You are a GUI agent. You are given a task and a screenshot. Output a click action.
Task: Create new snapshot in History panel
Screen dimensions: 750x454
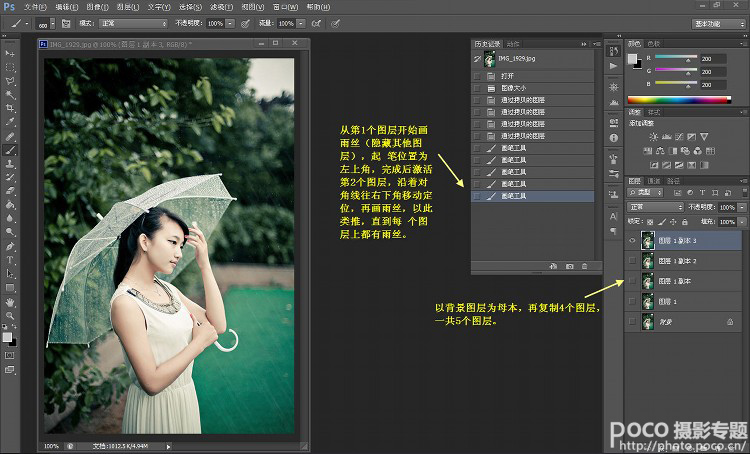point(569,266)
